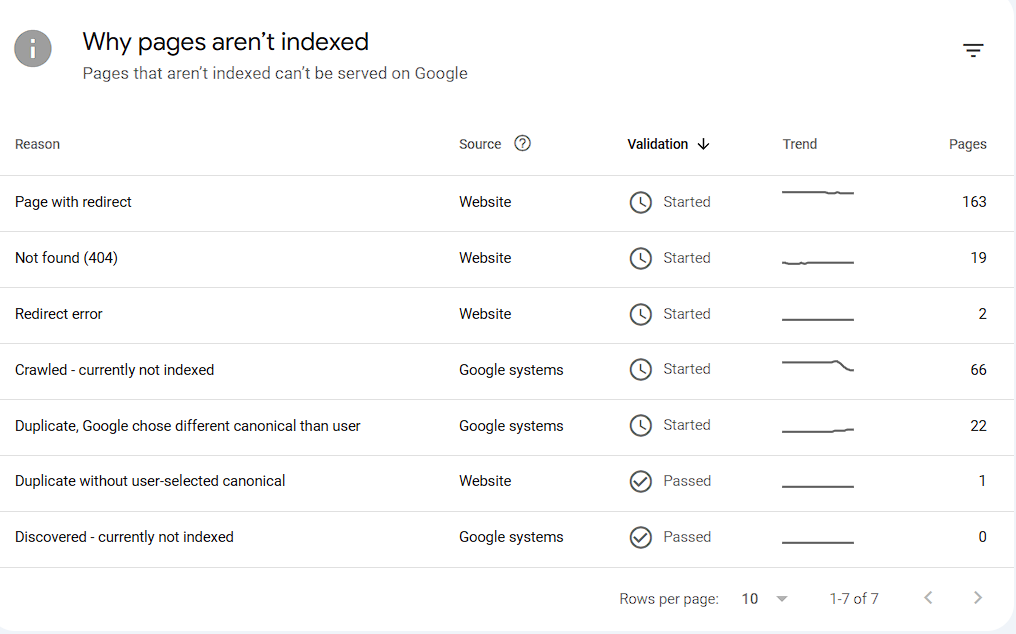The width and height of the screenshot is (1016, 634).
Task: Click the Reason column header
Action: (37, 144)
